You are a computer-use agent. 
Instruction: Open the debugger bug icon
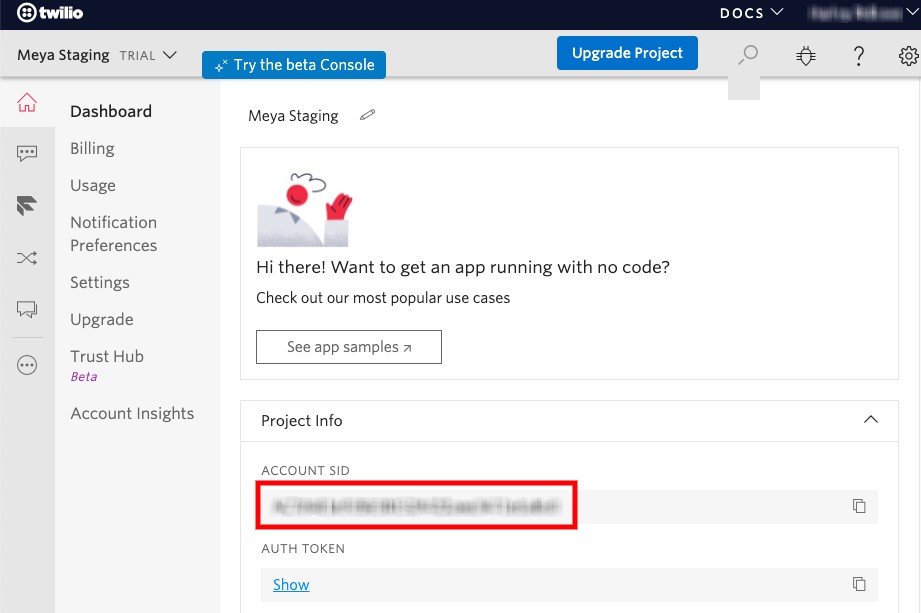click(x=805, y=56)
